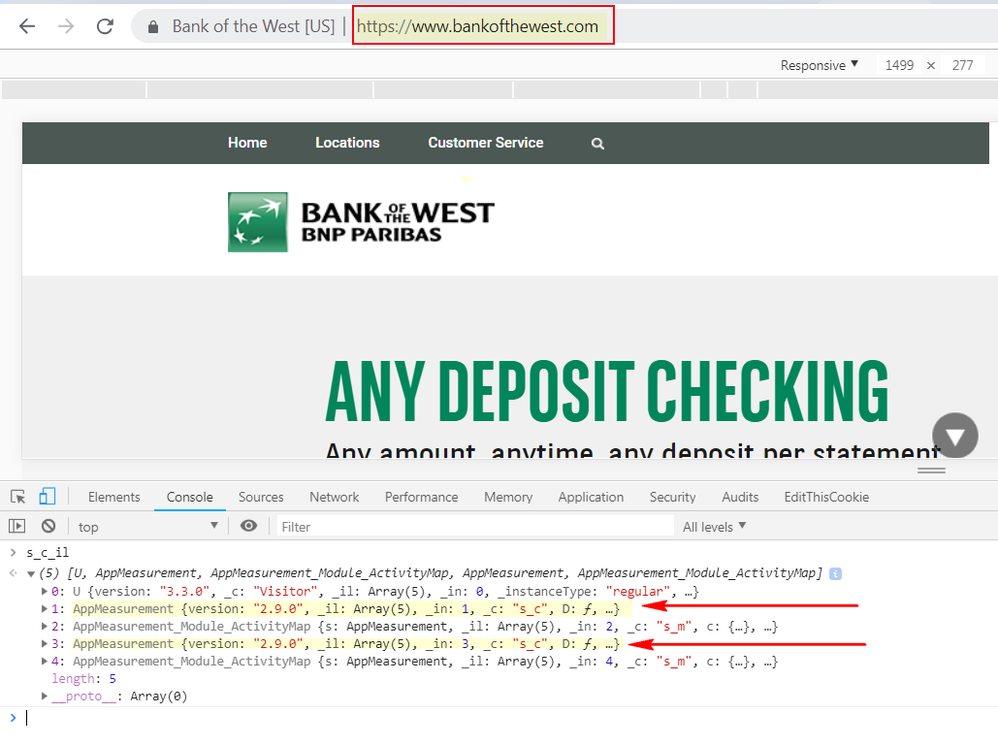
Task: Switch to the Network tab
Action: click(334, 497)
